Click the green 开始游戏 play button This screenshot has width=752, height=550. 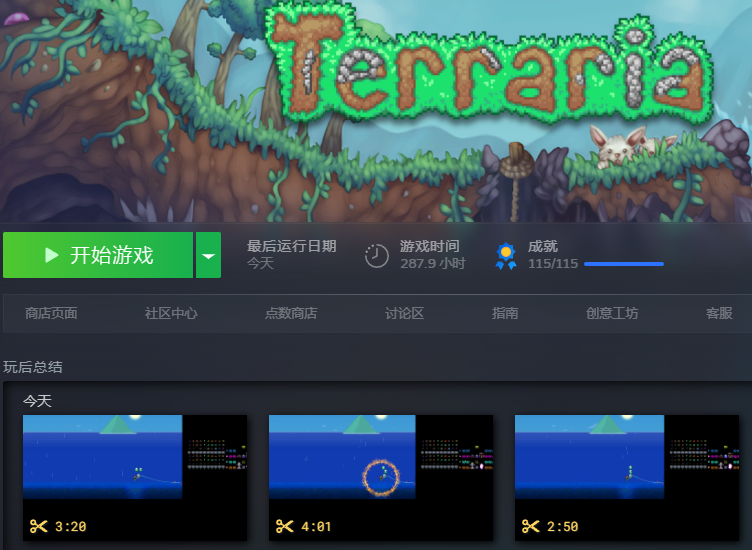tap(98, 255)
